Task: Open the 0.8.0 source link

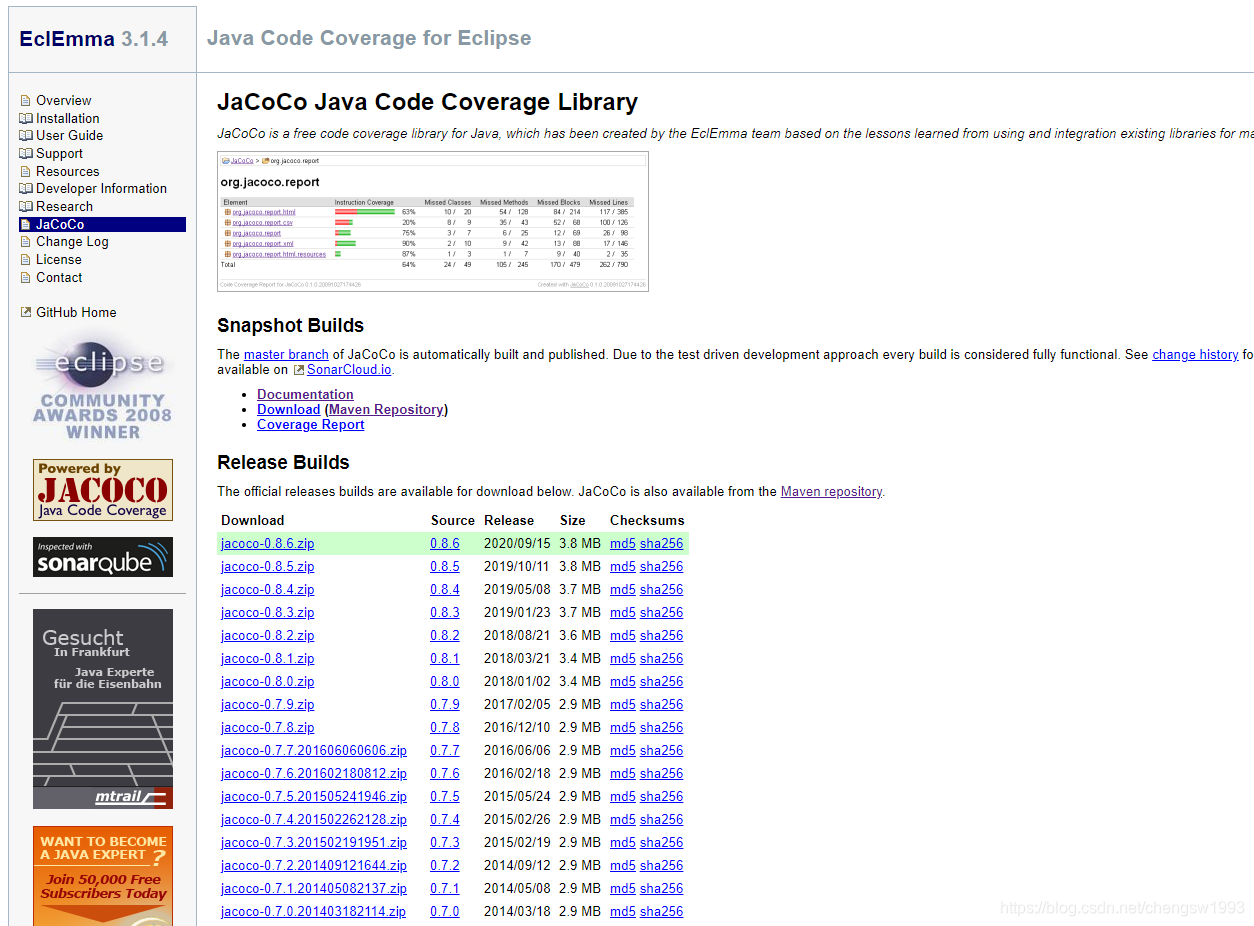Action: point(445,681)
